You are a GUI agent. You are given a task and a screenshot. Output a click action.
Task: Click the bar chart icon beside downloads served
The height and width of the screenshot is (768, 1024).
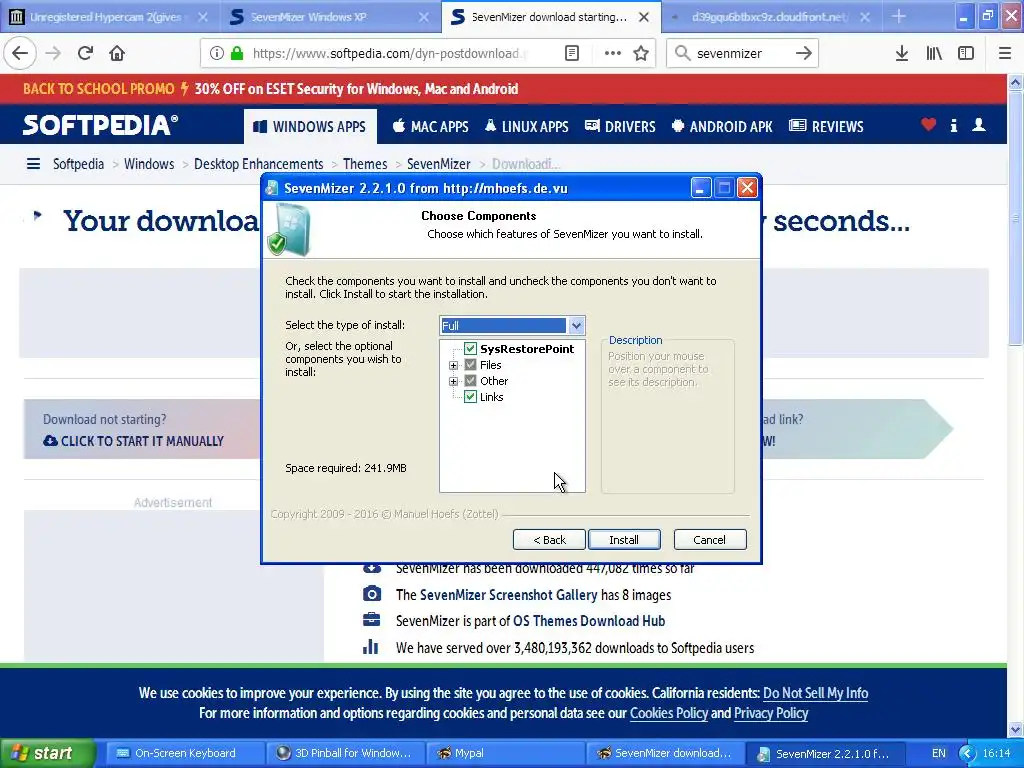tap(370, 647)
